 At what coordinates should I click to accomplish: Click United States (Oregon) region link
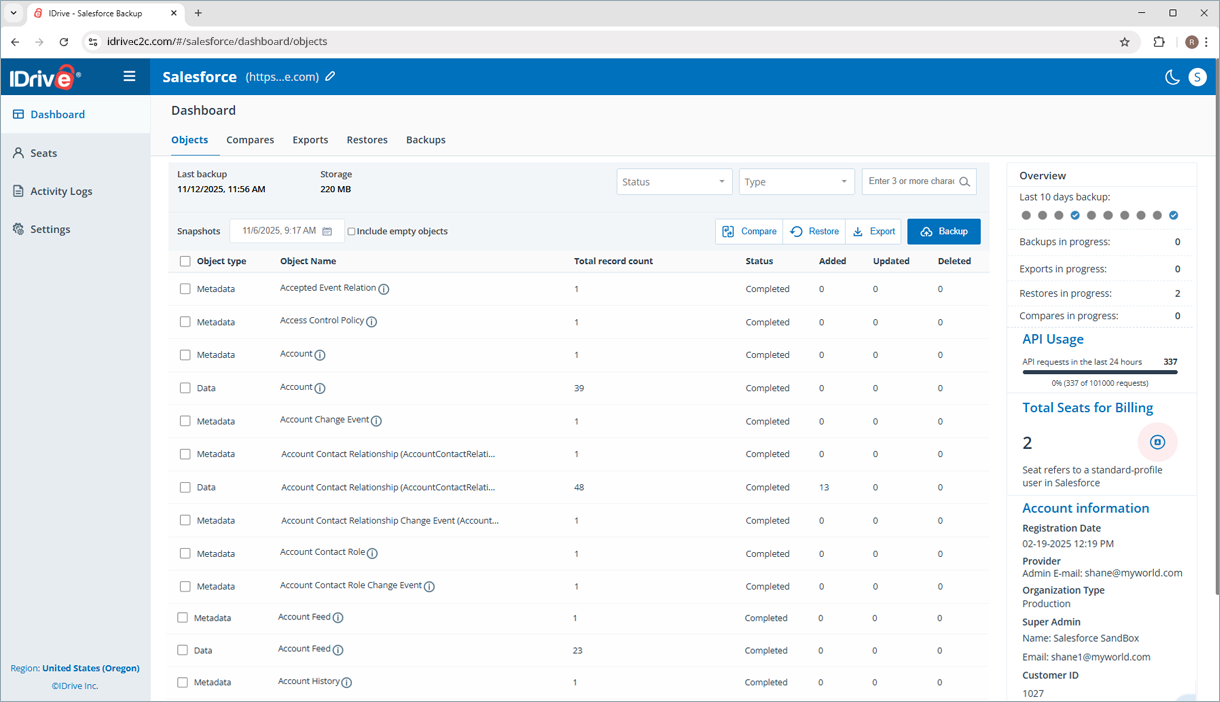(91, 668)
